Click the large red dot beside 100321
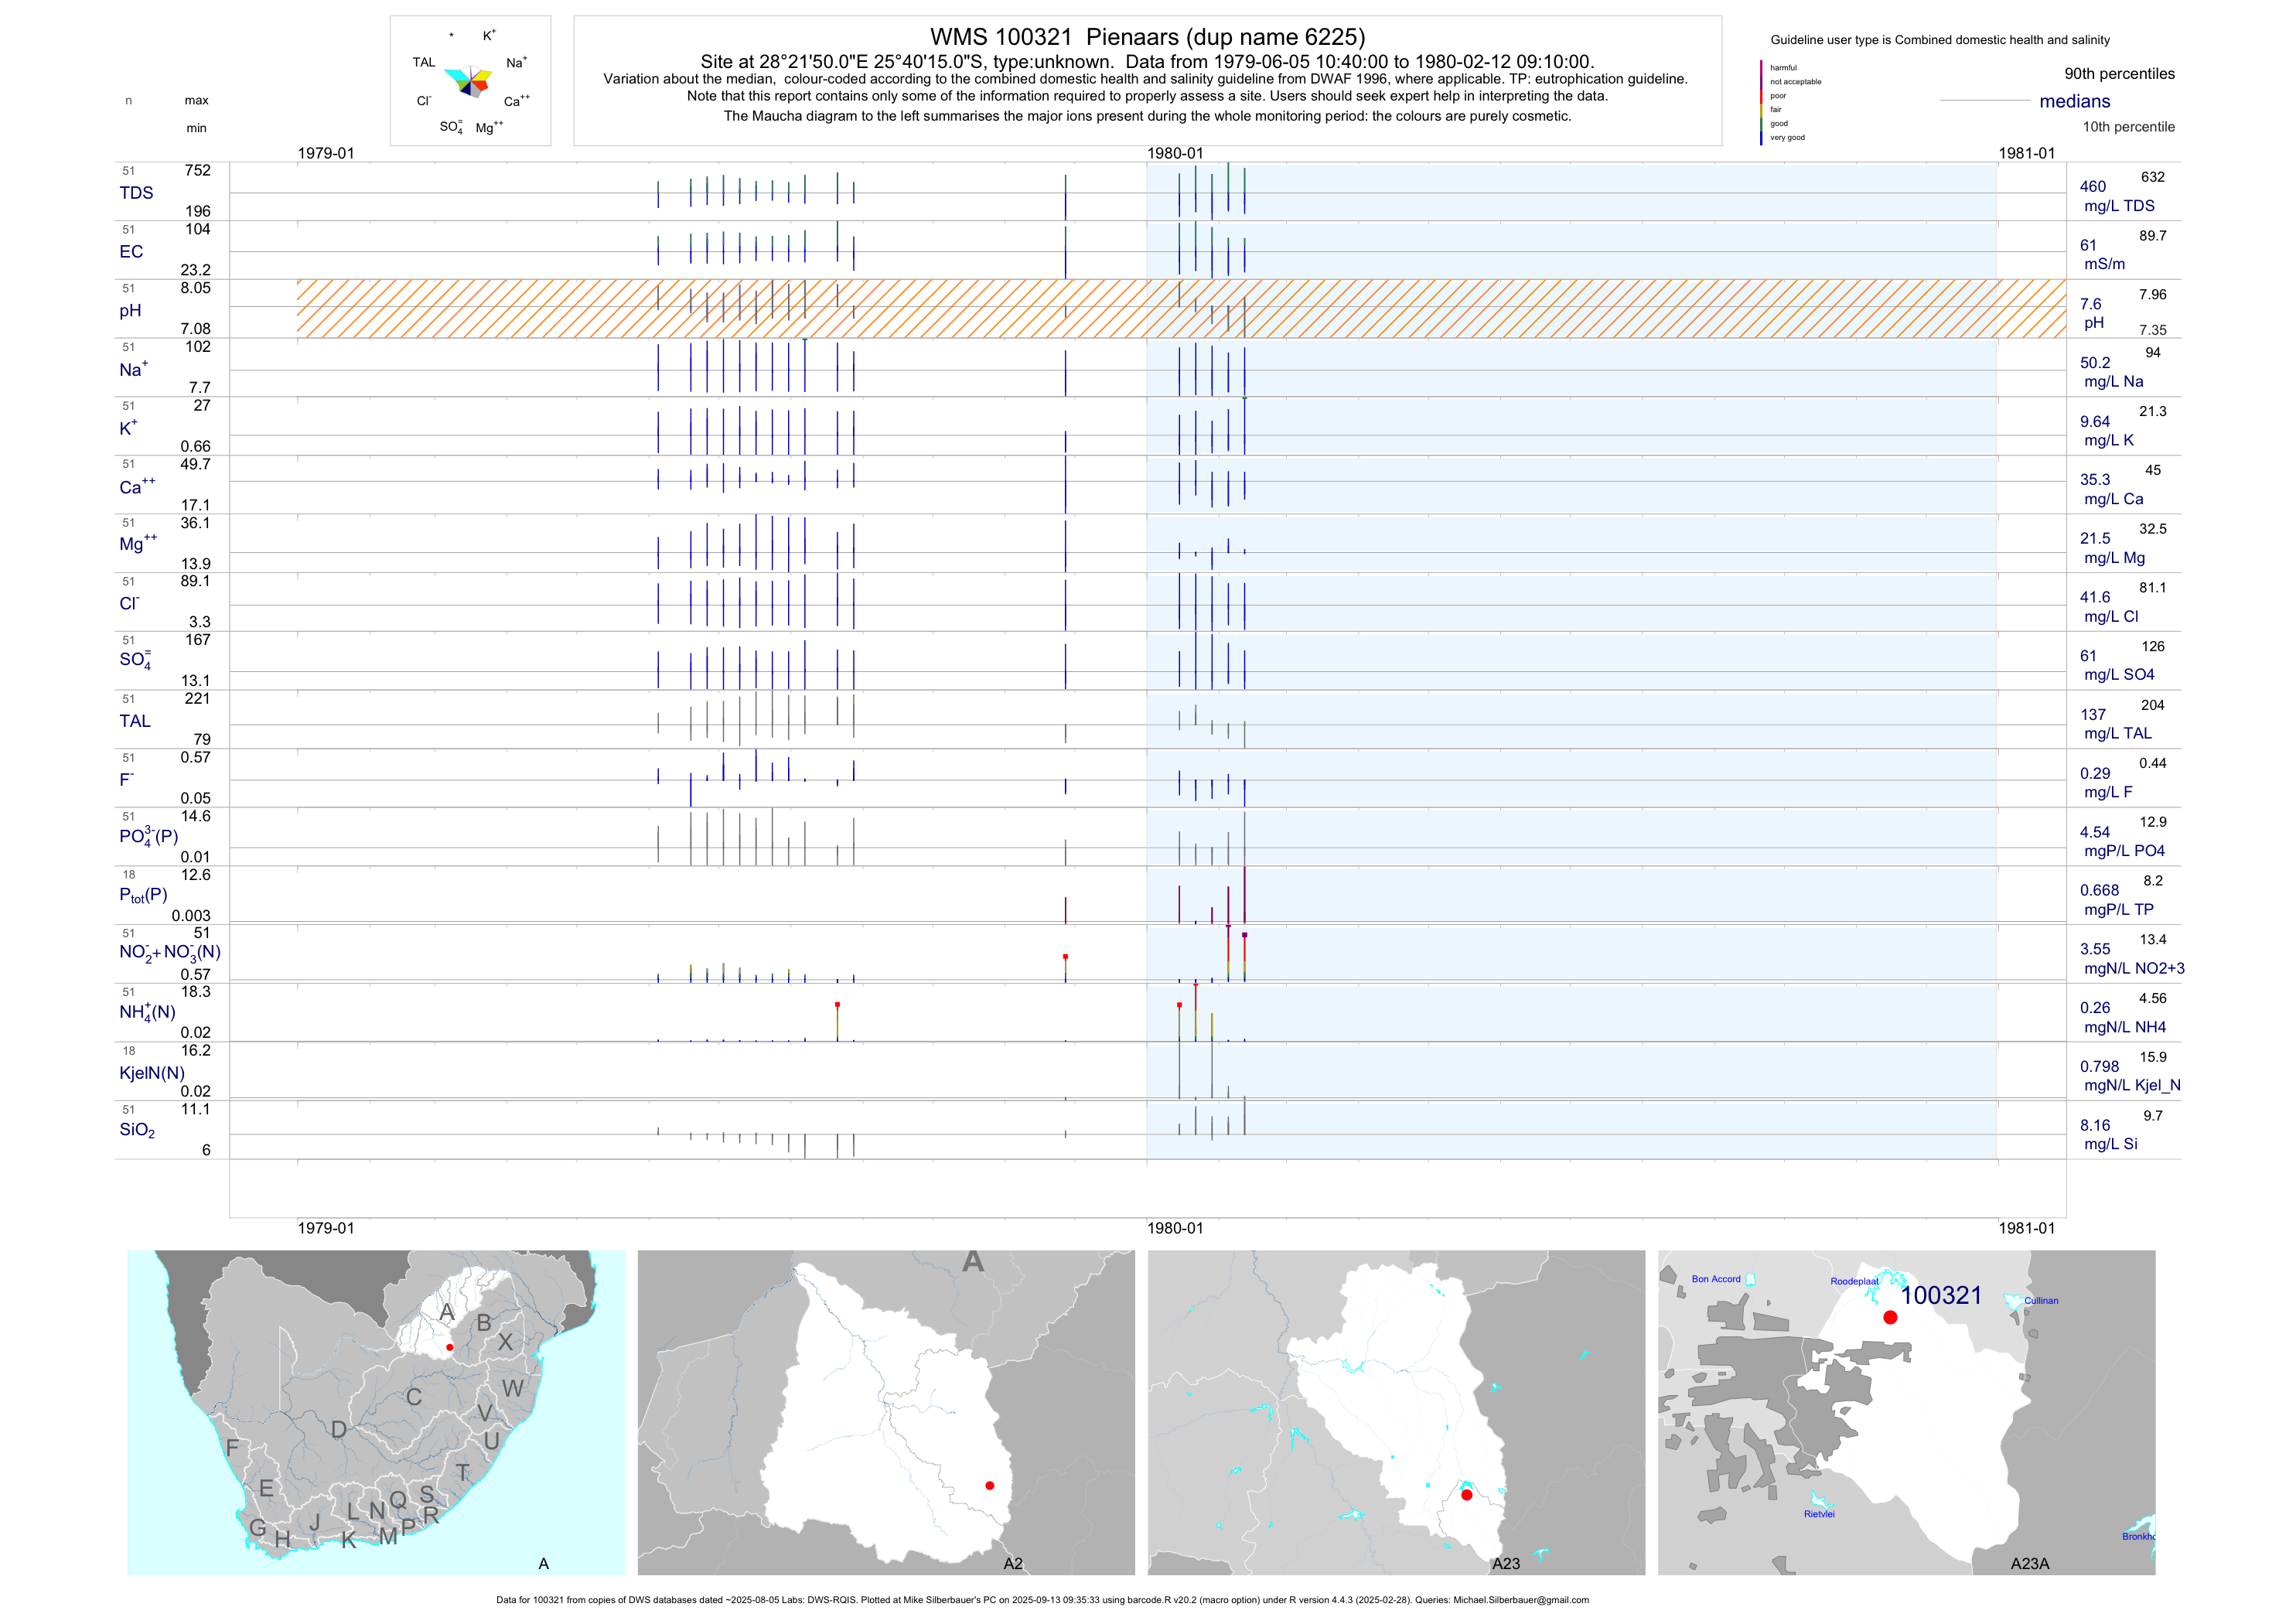 [1889, 1317]
